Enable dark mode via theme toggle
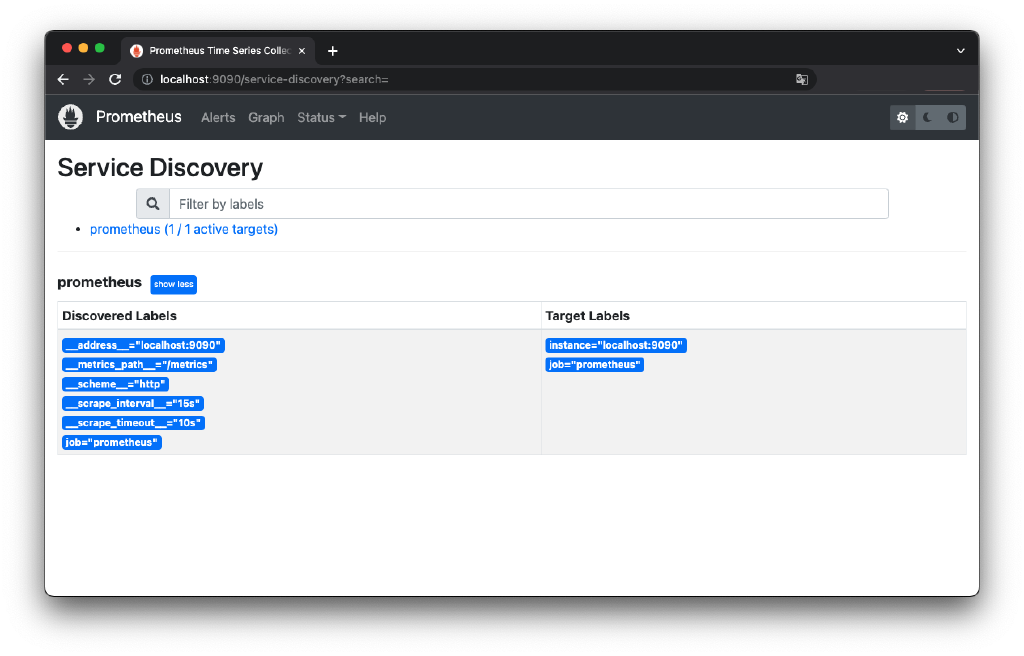This screenshot has height=656, width=1024. coord(926,117)
